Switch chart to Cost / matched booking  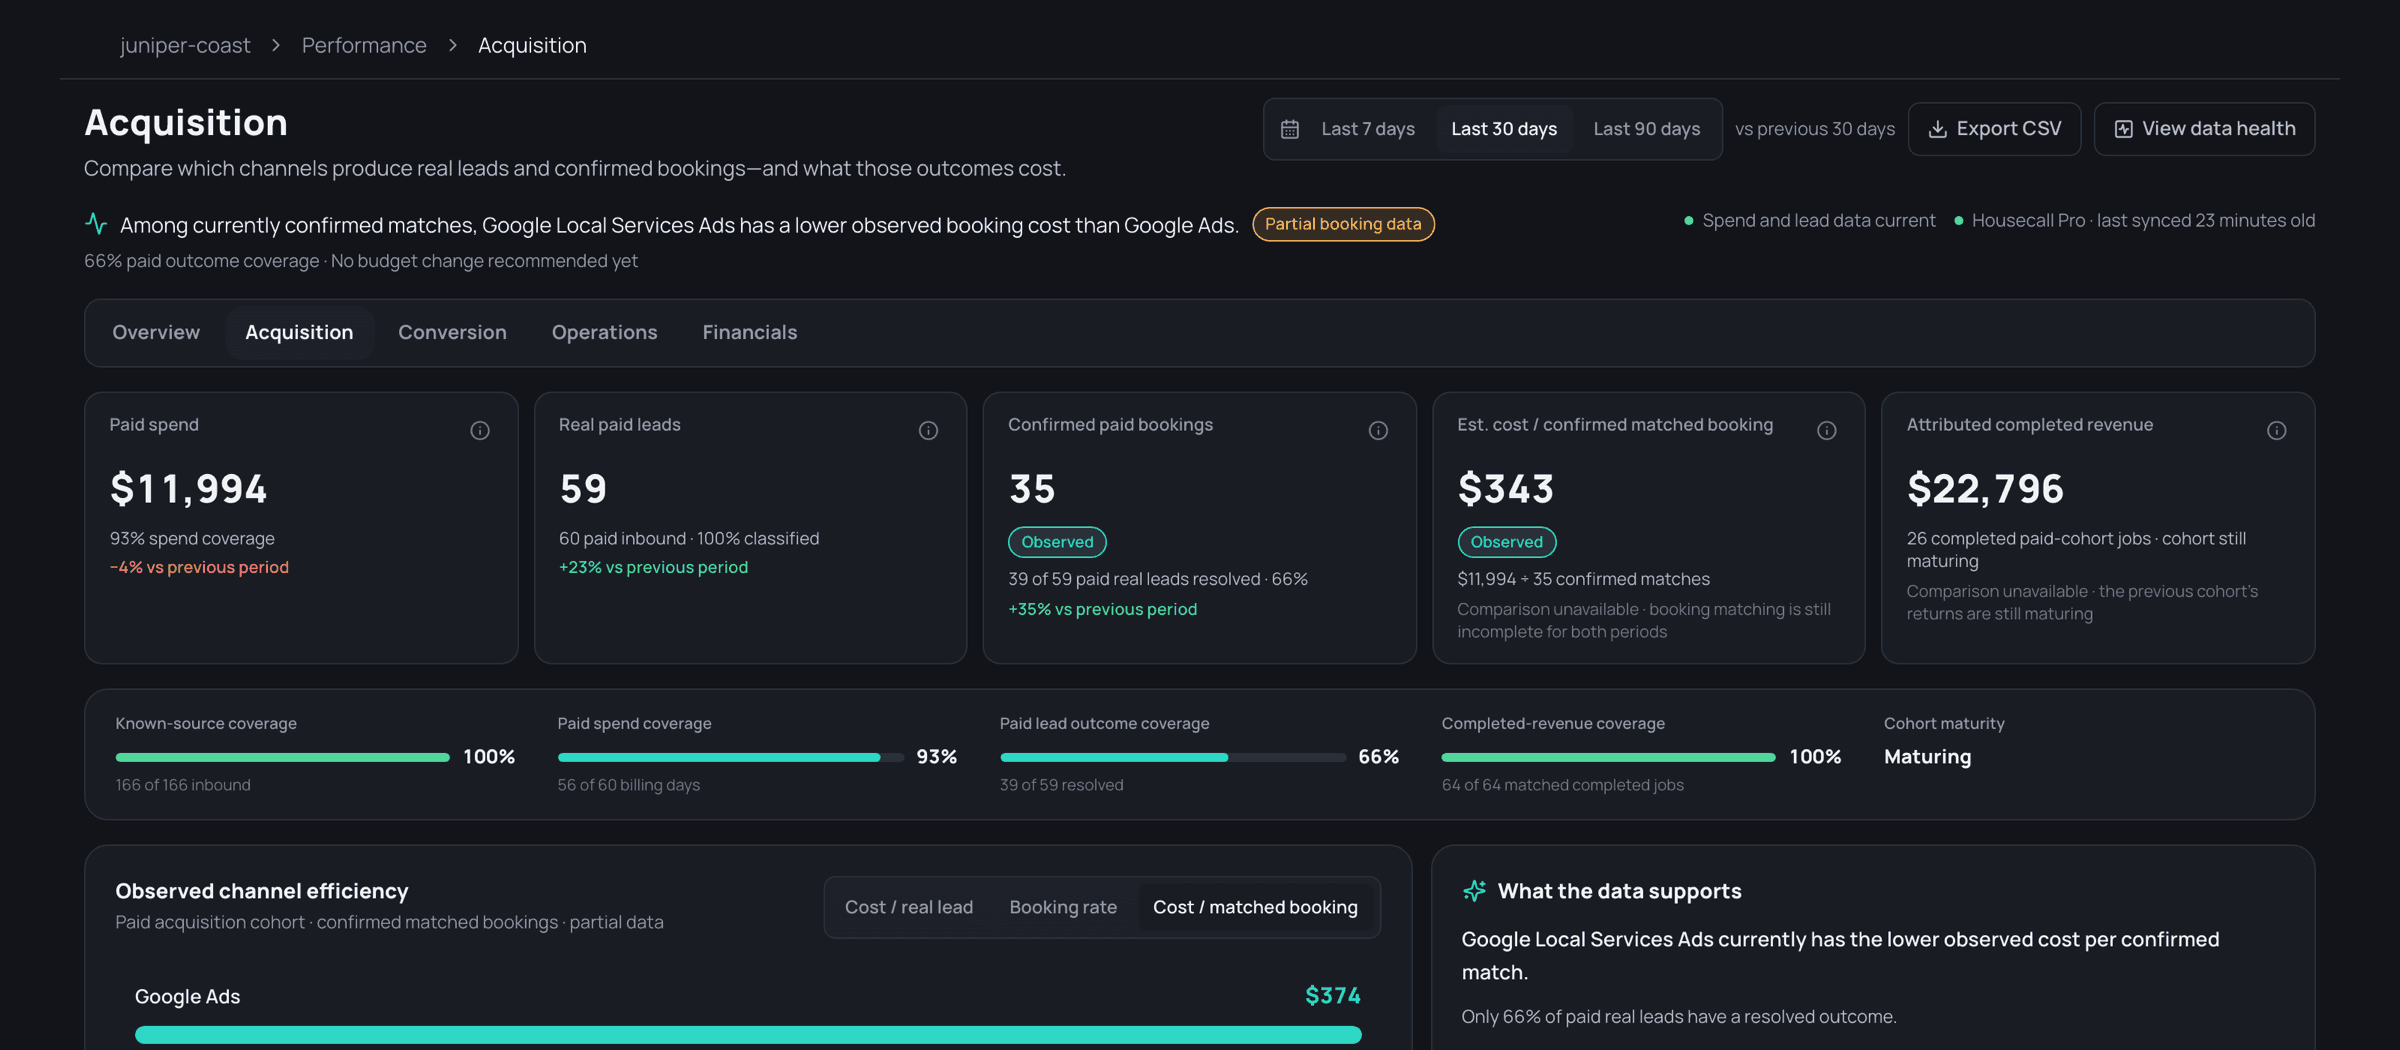[x=1255, y=907]
